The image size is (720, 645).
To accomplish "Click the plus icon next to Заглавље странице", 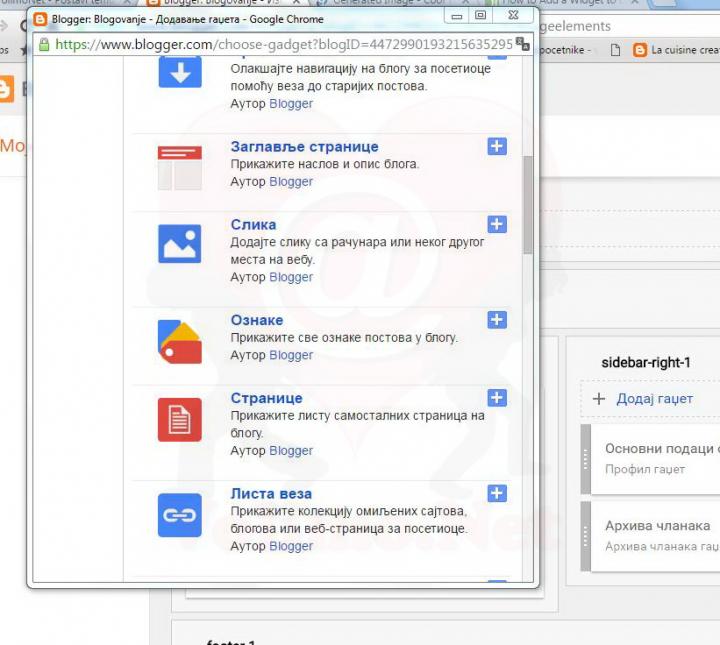I will 496,147.
